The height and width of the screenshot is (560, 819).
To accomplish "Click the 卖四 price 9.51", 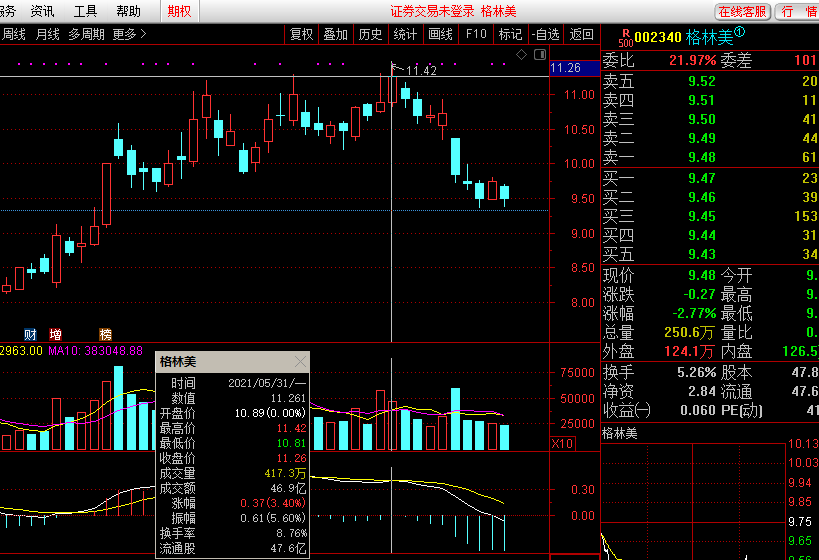I will coord(701,100).
